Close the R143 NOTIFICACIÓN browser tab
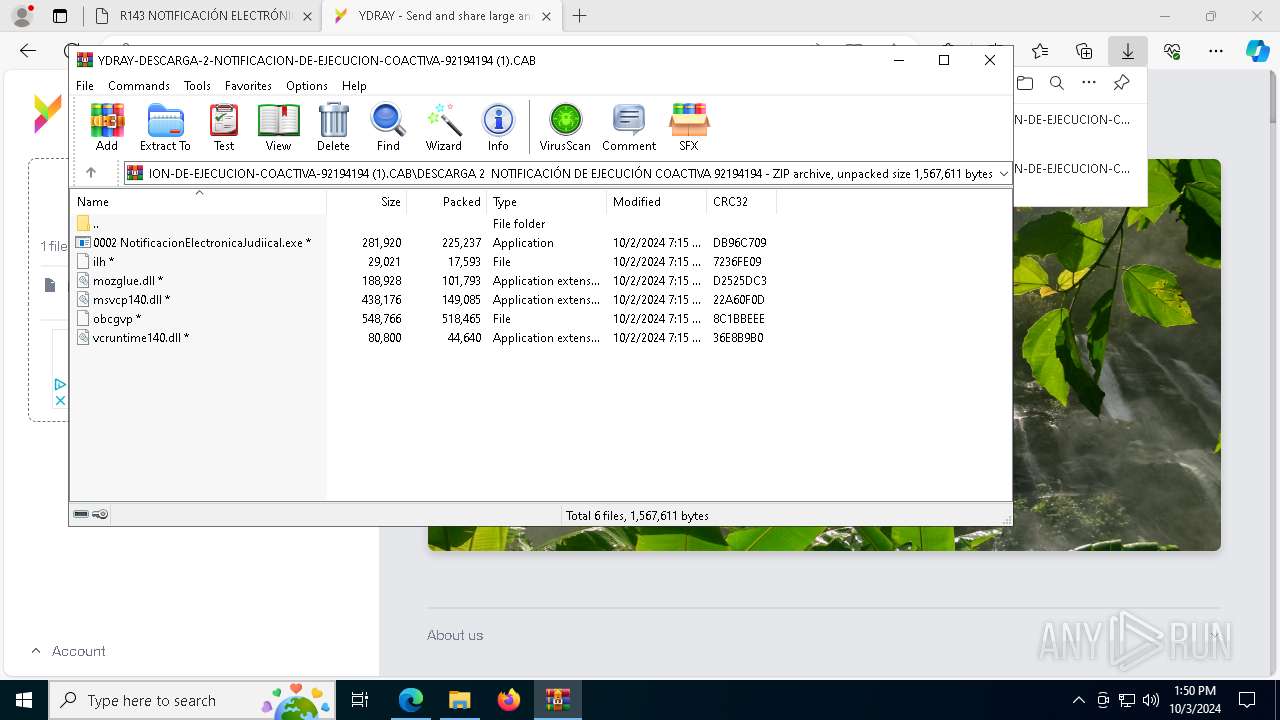This screenshot has height=720, width=1280. [x=307, y=16]
